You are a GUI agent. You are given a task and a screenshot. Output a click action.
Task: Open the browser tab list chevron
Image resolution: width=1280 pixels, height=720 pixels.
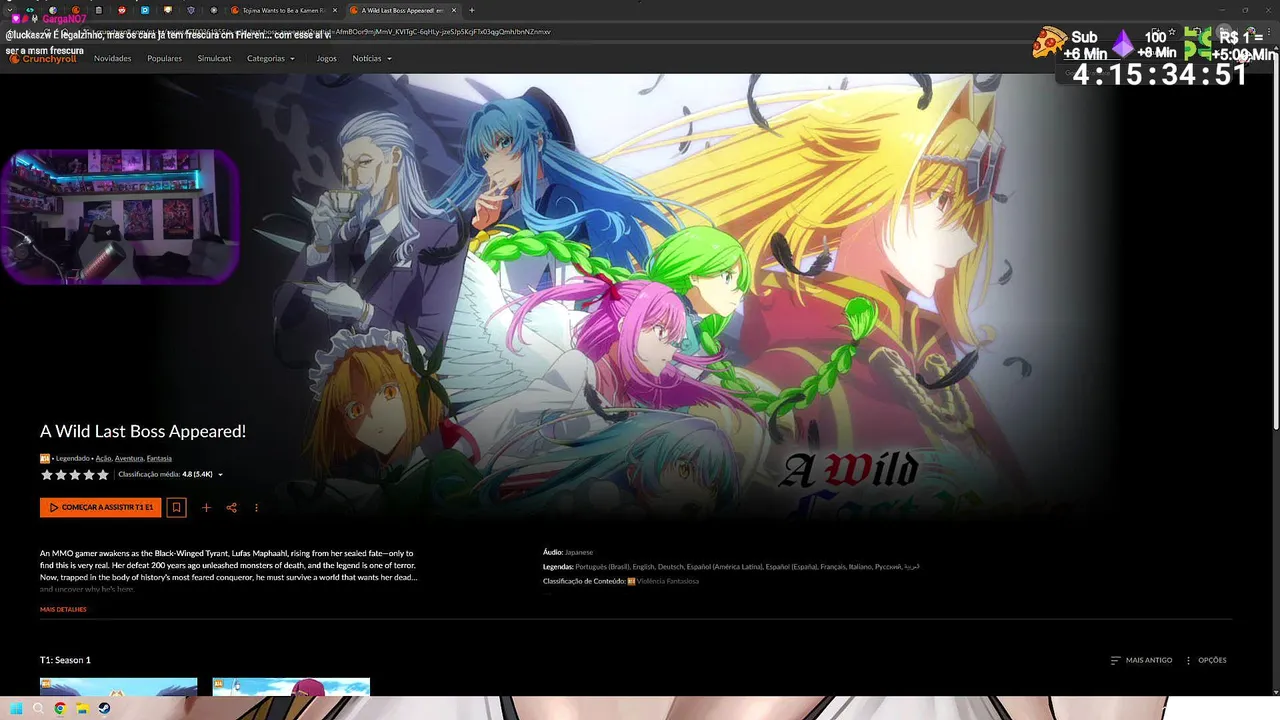pos(11,10)
